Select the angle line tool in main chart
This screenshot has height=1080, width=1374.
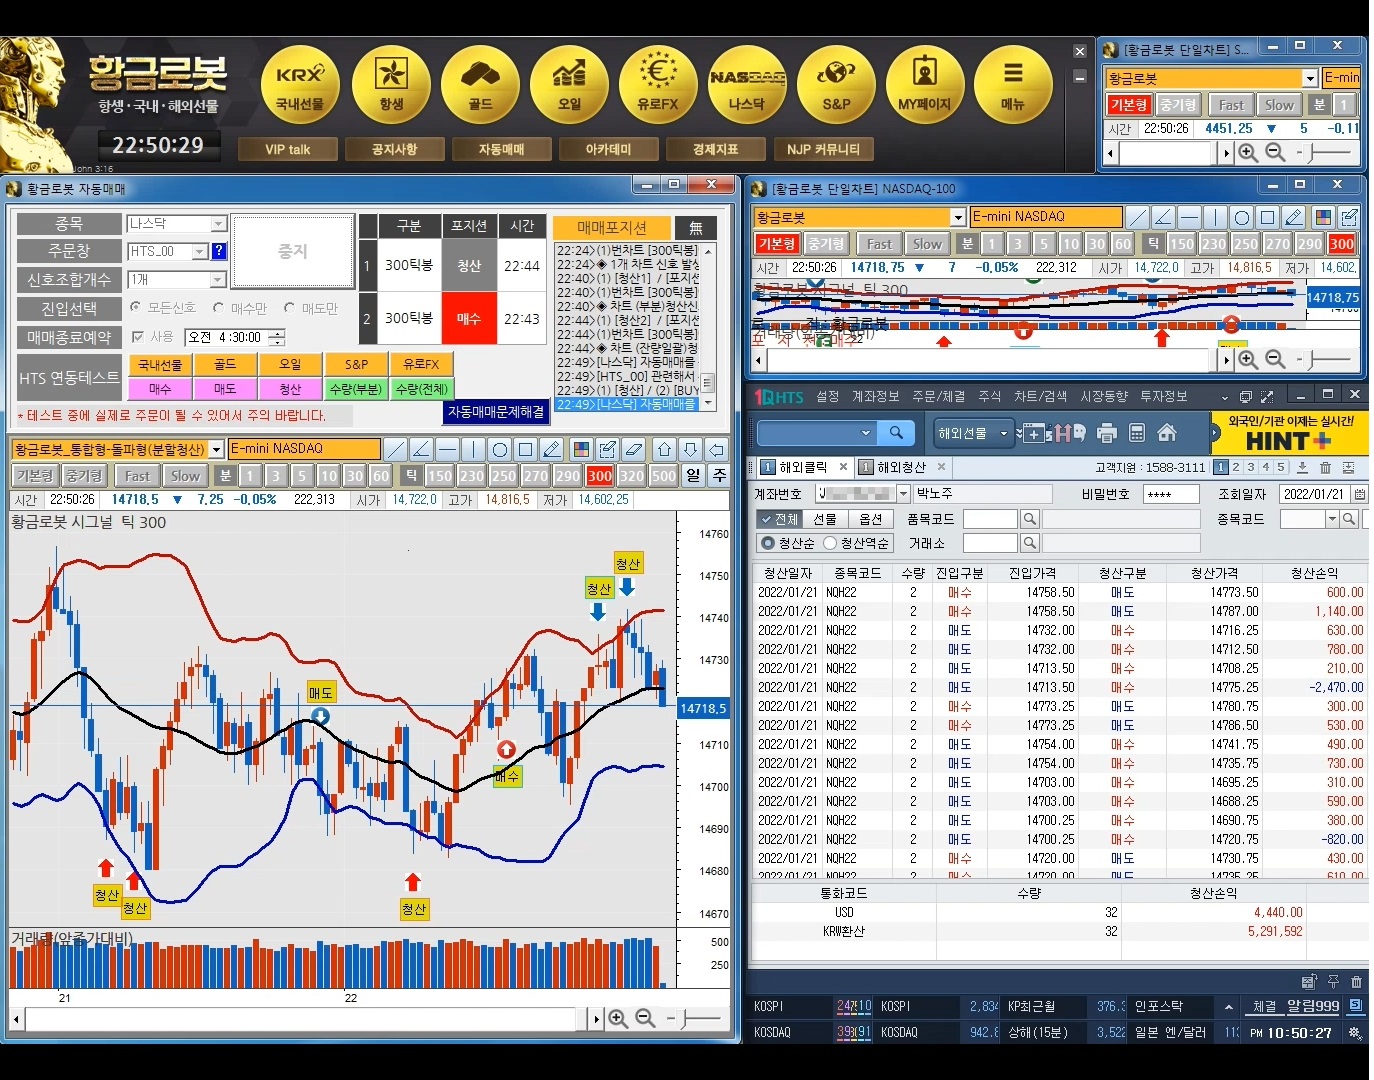[x=421, y=449]
